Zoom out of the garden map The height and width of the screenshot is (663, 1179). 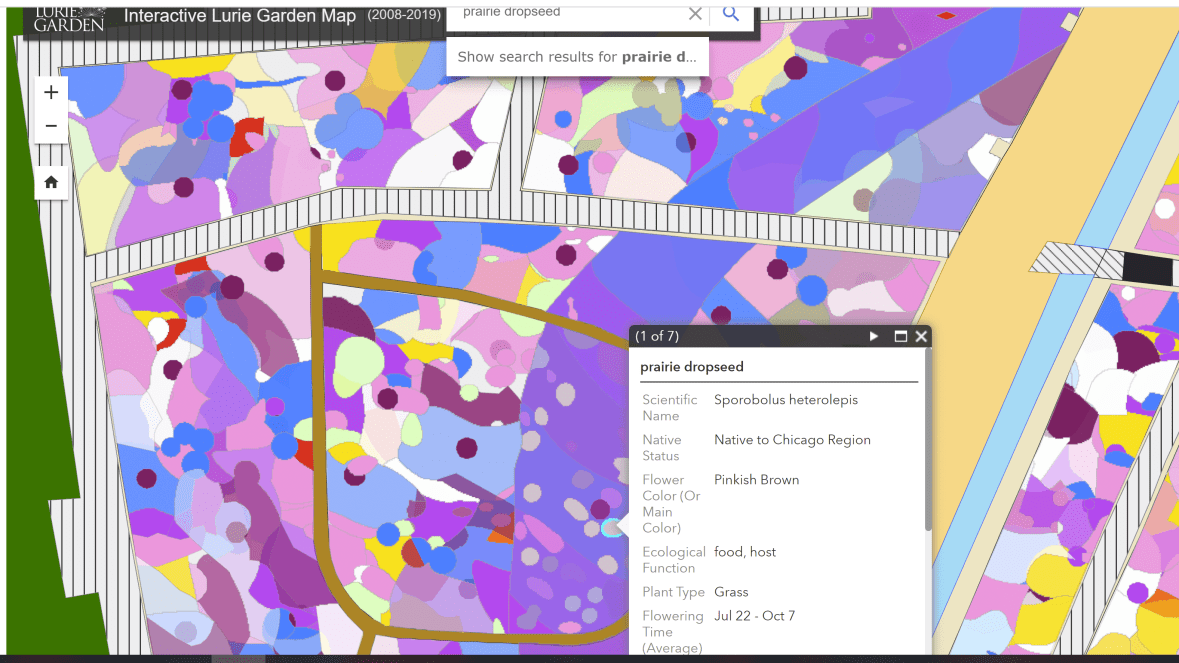point(51,127)
